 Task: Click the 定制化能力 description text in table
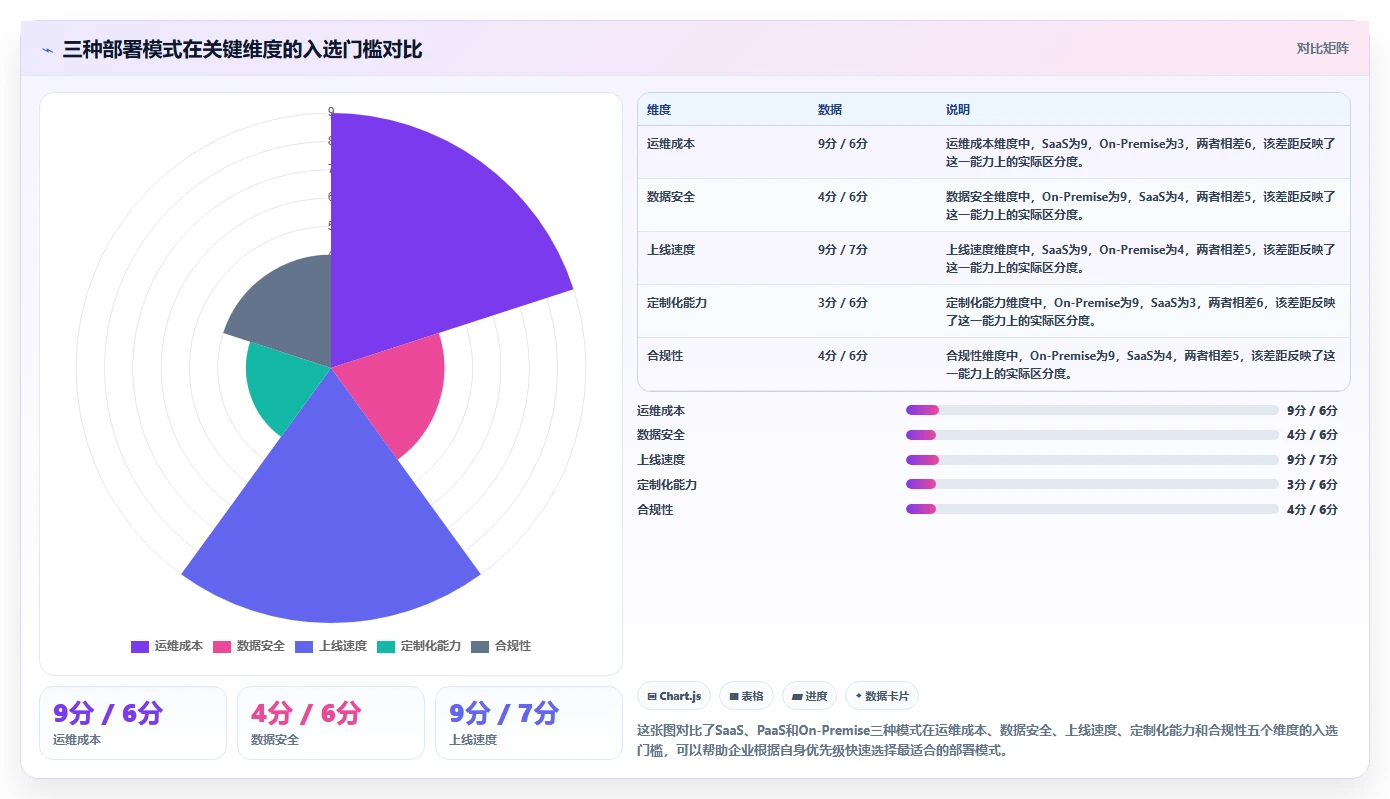(x=1141, y=311)
